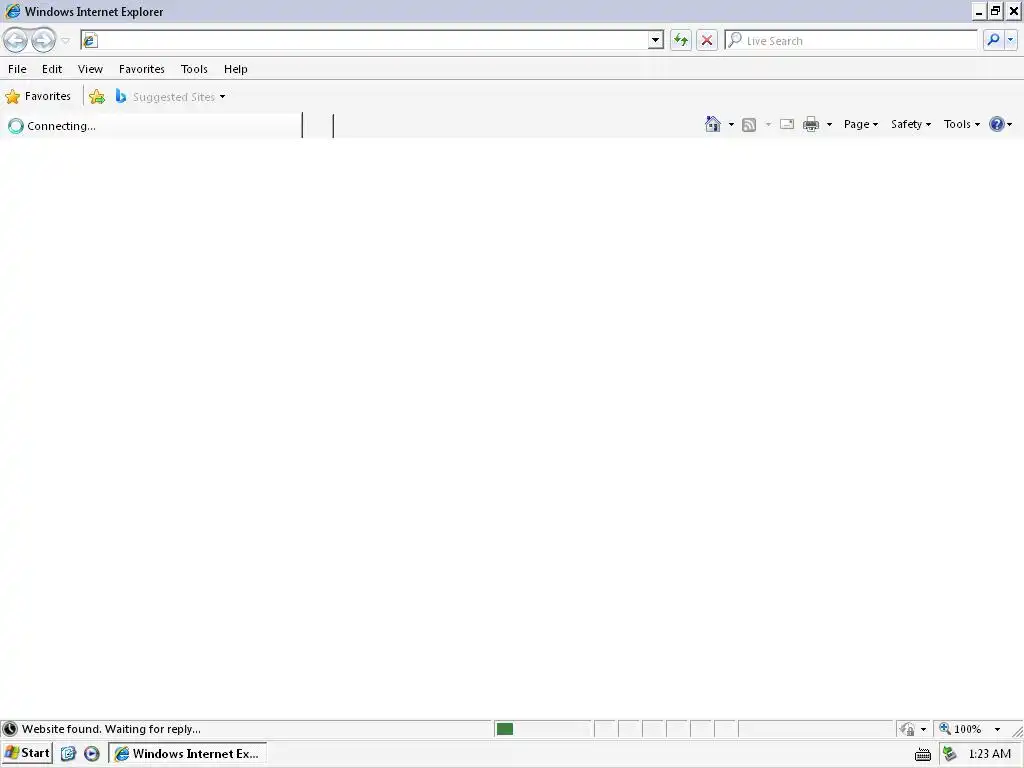The image size is (1024, 768).
Task: Click Show Desktop quick launch icon
Action: [x=69, y=754]
